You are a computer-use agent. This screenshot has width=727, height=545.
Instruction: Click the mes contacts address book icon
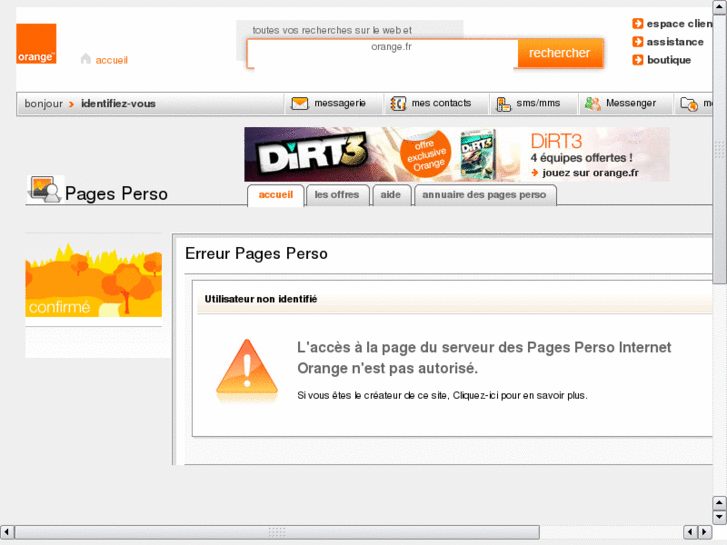pos(398,103)
